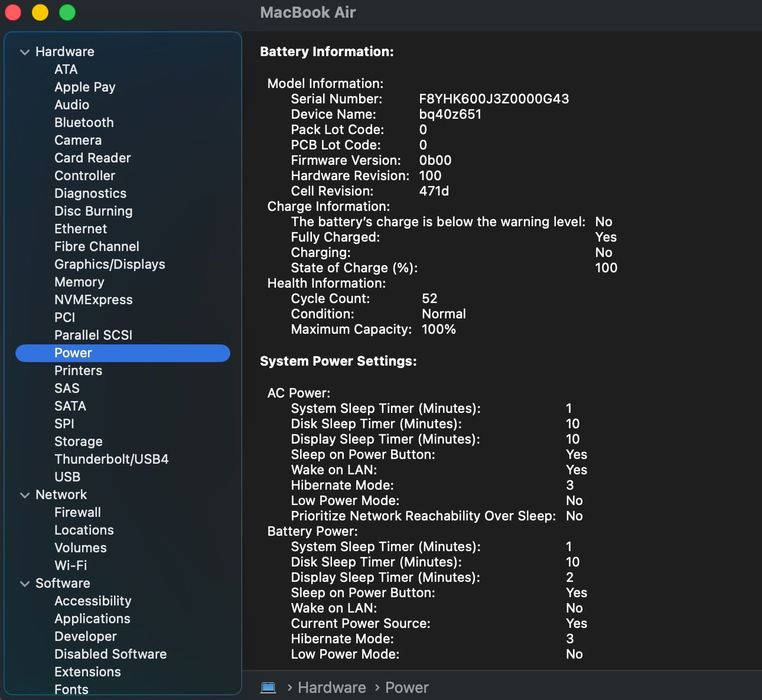Select Card Reader in the sidebar
Screen dimensions: 762x700
tap(93, 158)
